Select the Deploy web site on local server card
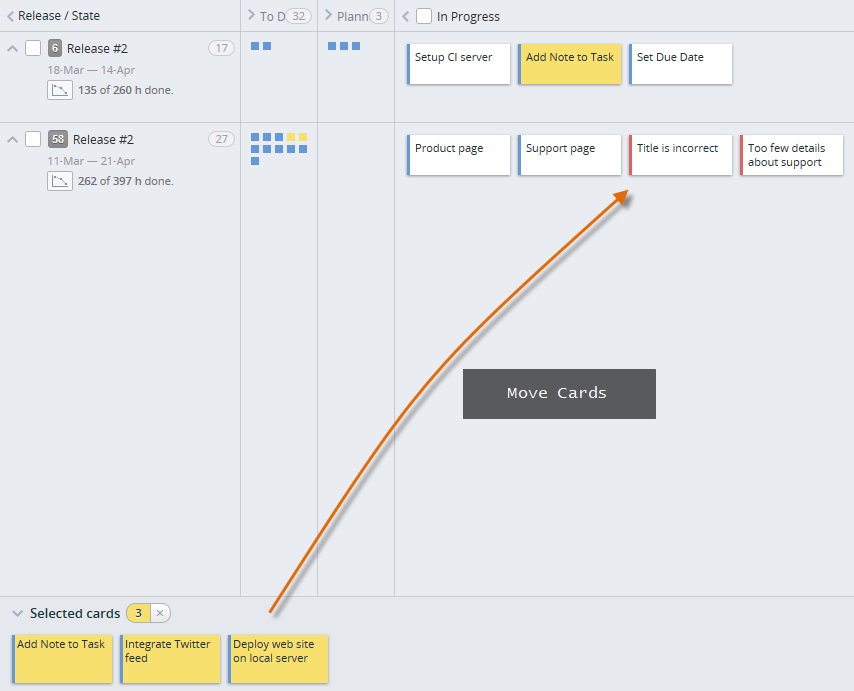This screenshot has height=691, width=854. click(277, 658)
